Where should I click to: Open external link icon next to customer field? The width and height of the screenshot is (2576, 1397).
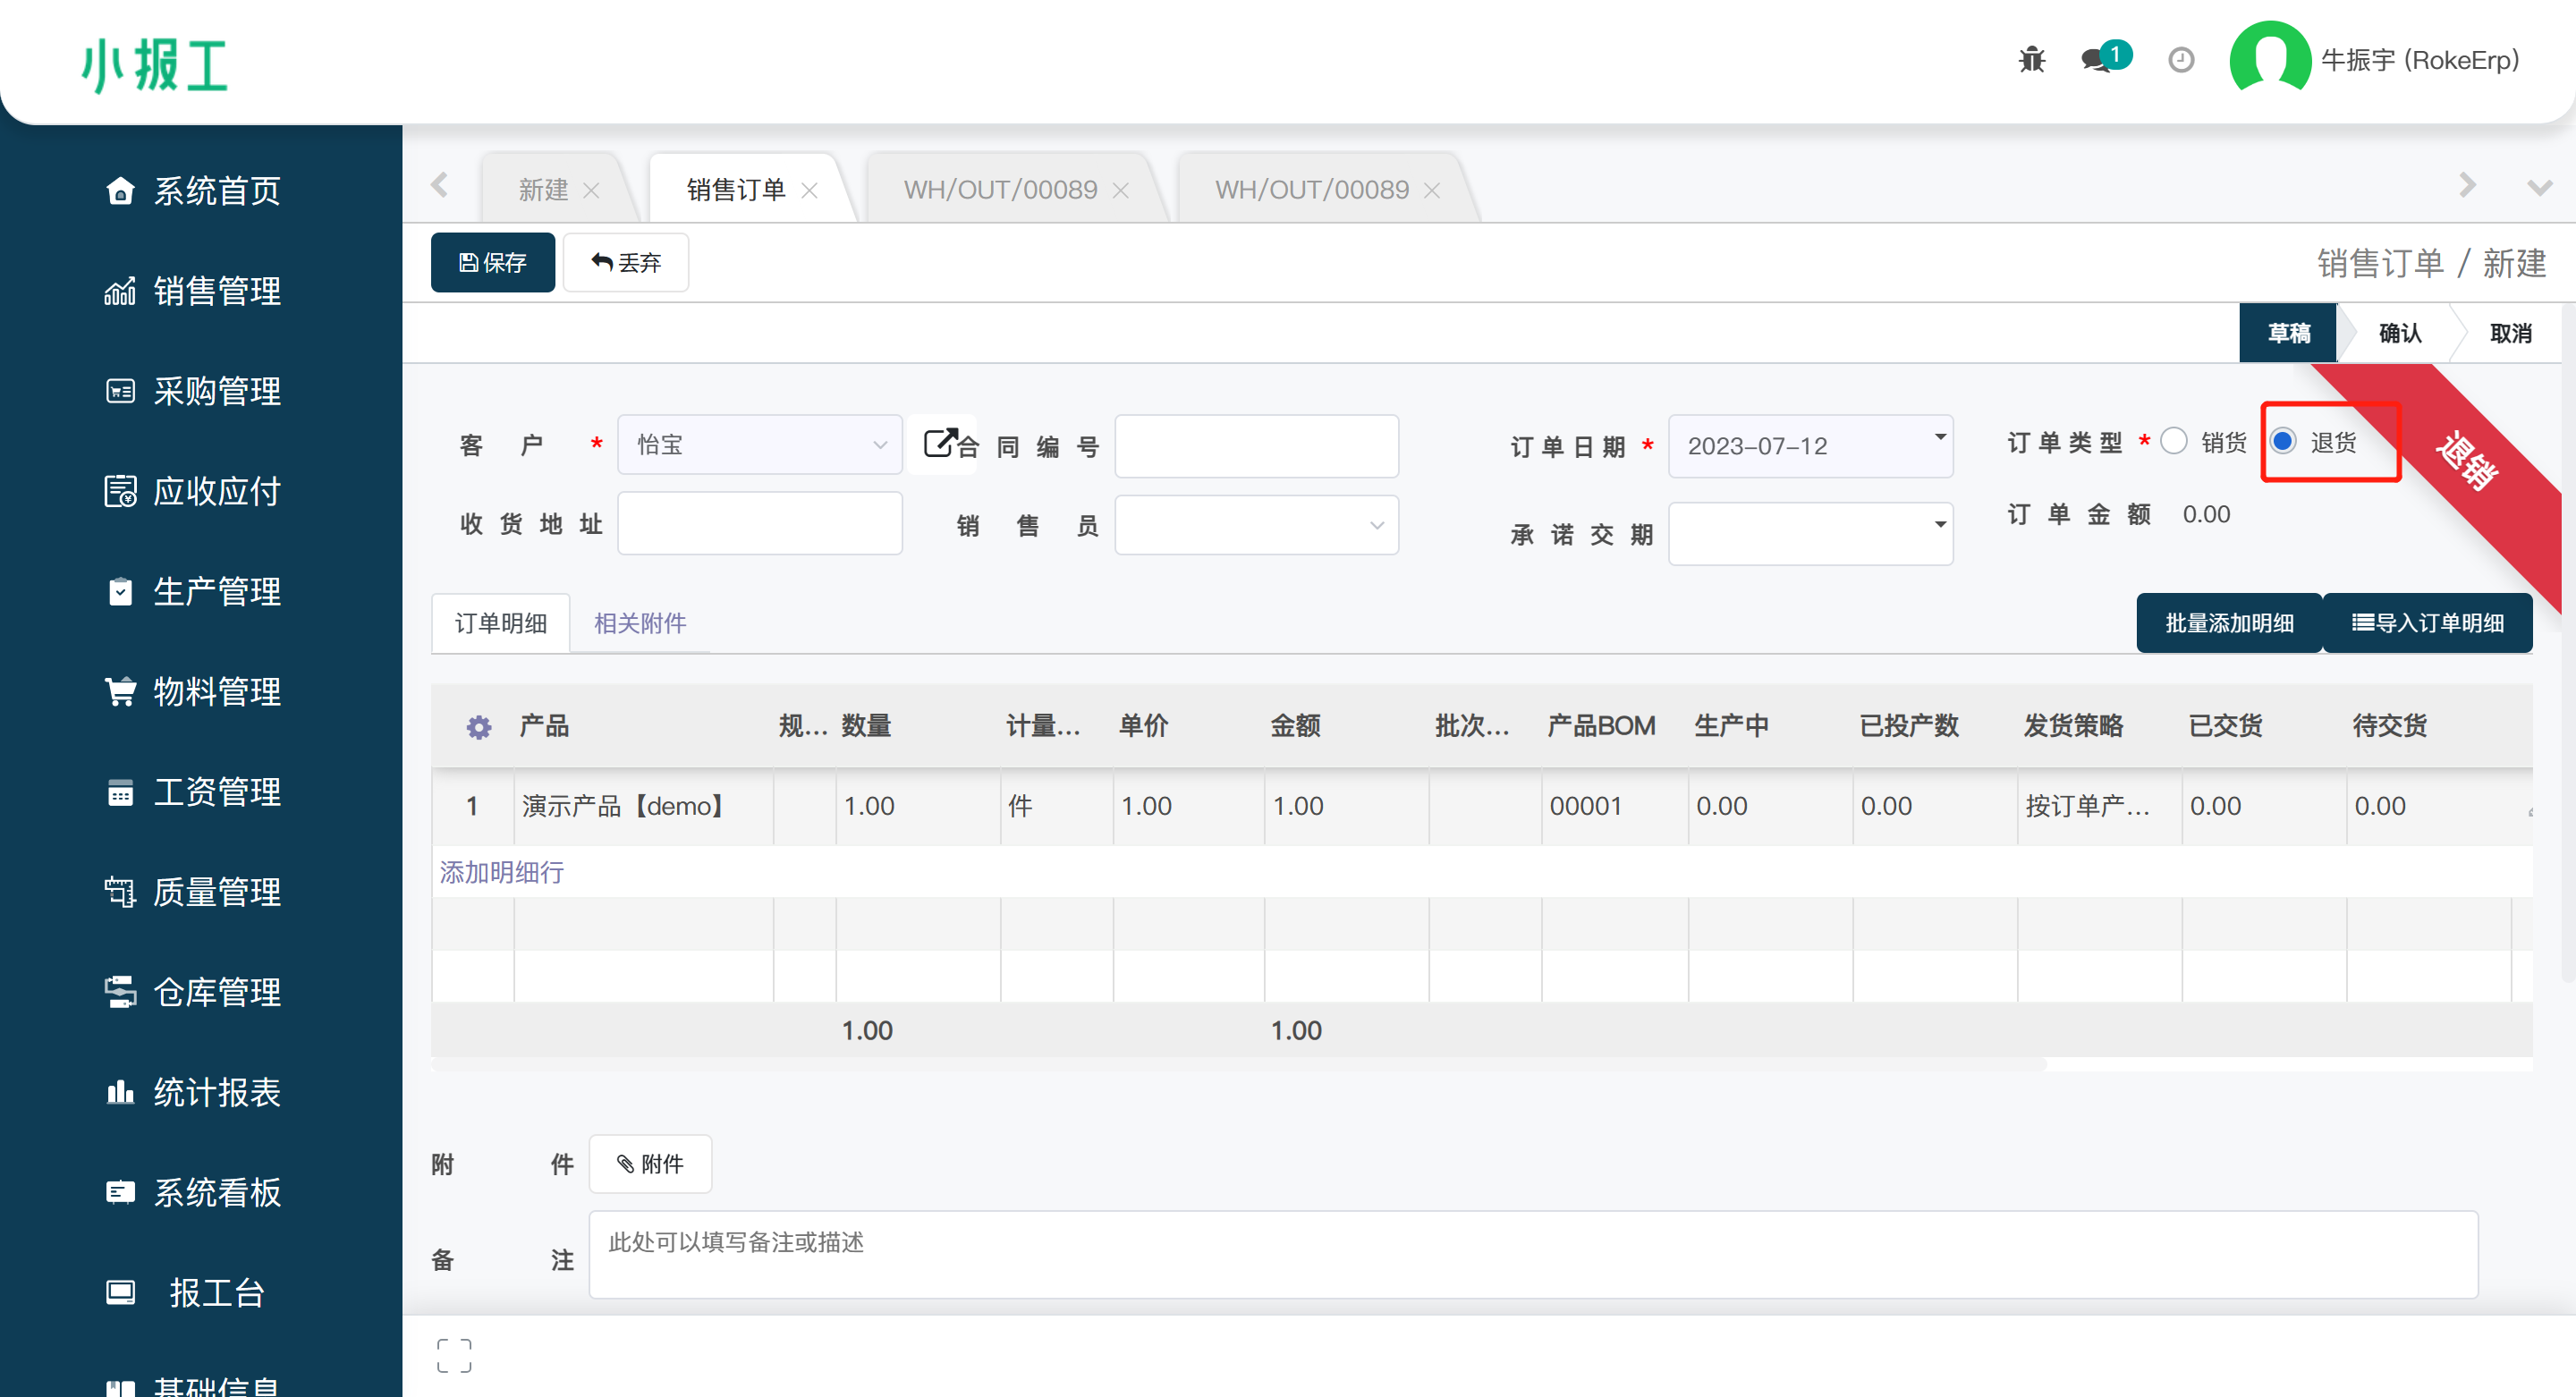(x=939, y=443)
